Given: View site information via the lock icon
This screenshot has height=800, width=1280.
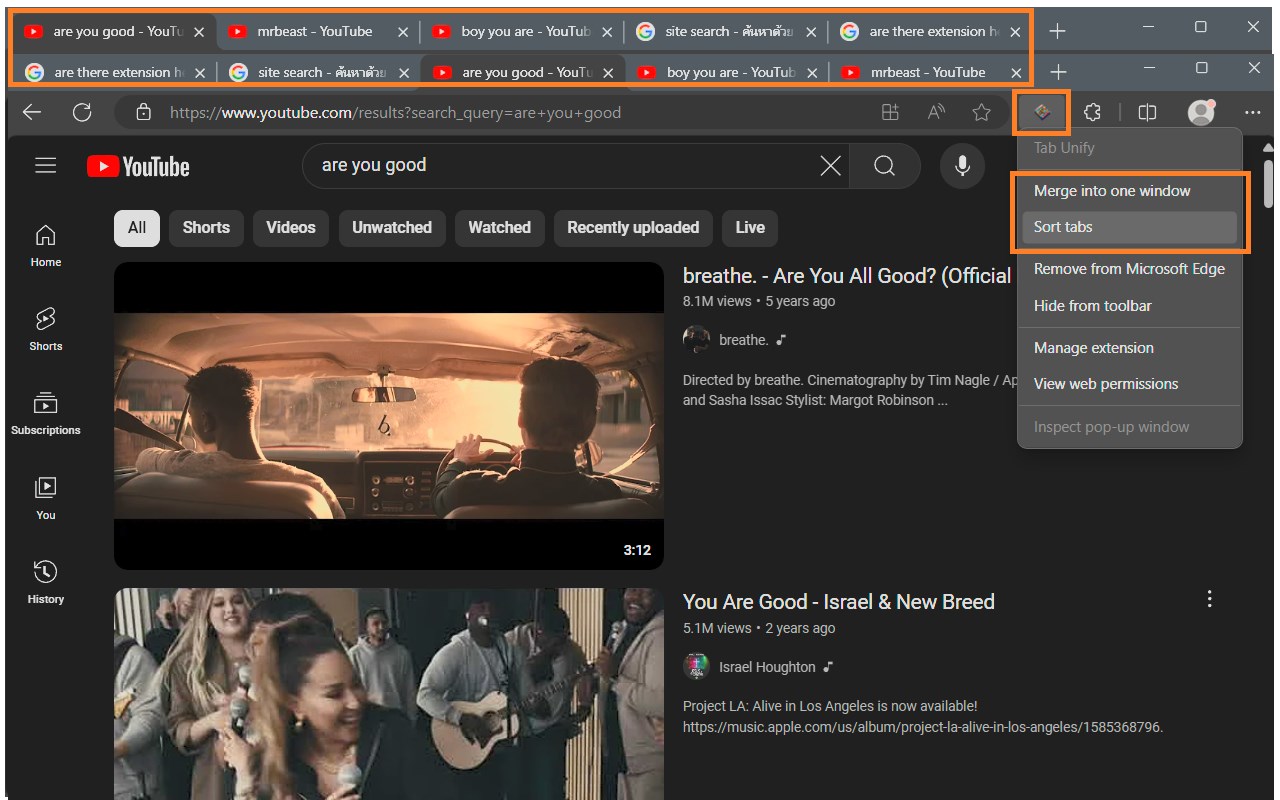Looking at the screenshot, I should (x=143, y=112).
